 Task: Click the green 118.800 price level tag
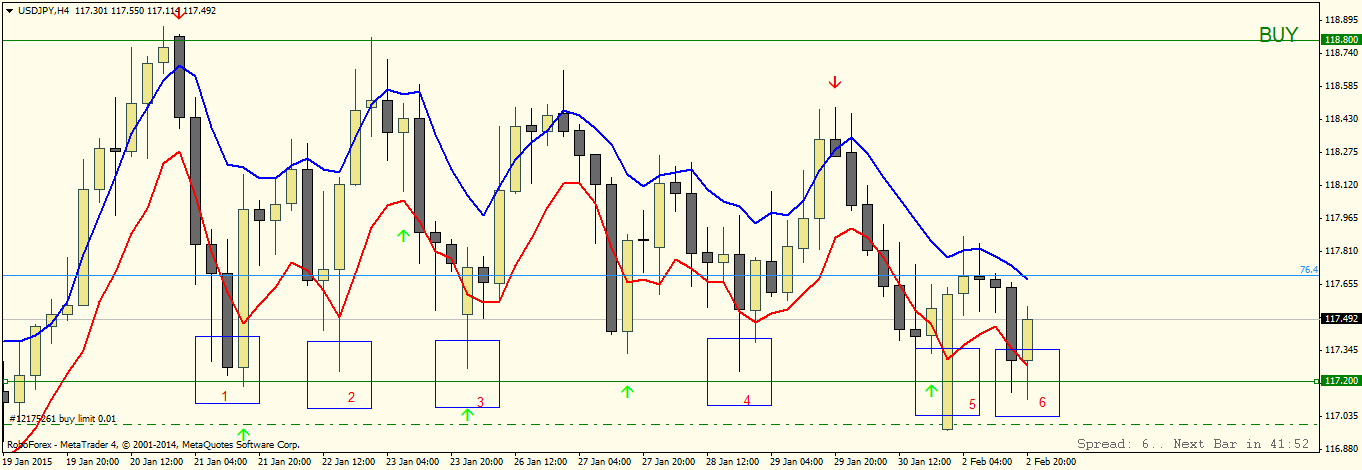1340,41
